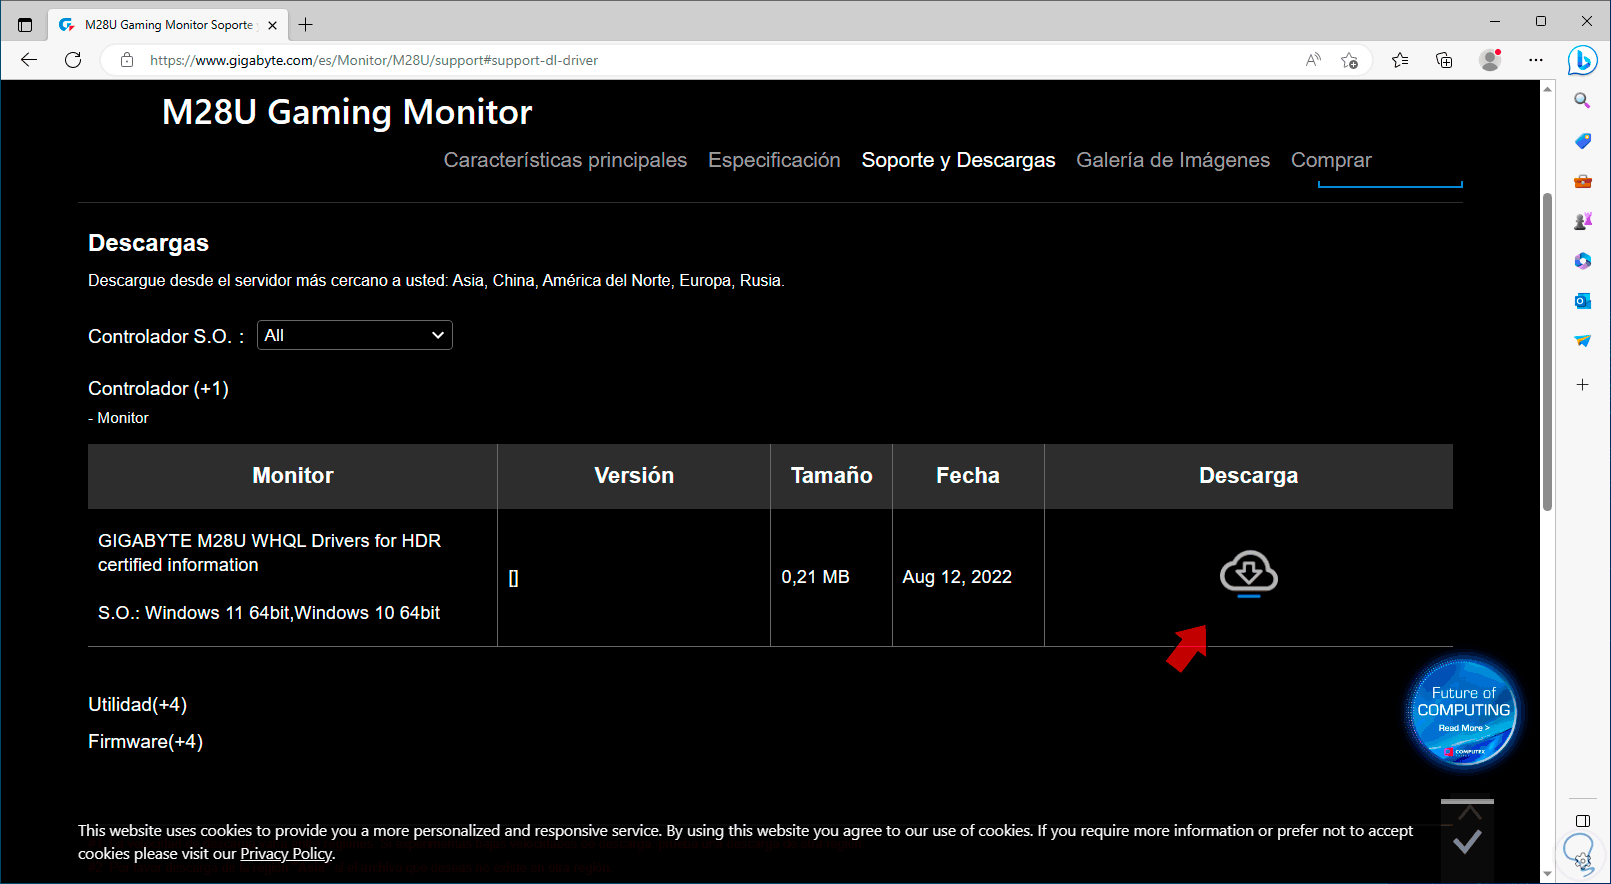The height and width of the screenshot is (884, 1611).
Task: Toggle the sidebar panel layout icon
Action: click(1582, 821)
